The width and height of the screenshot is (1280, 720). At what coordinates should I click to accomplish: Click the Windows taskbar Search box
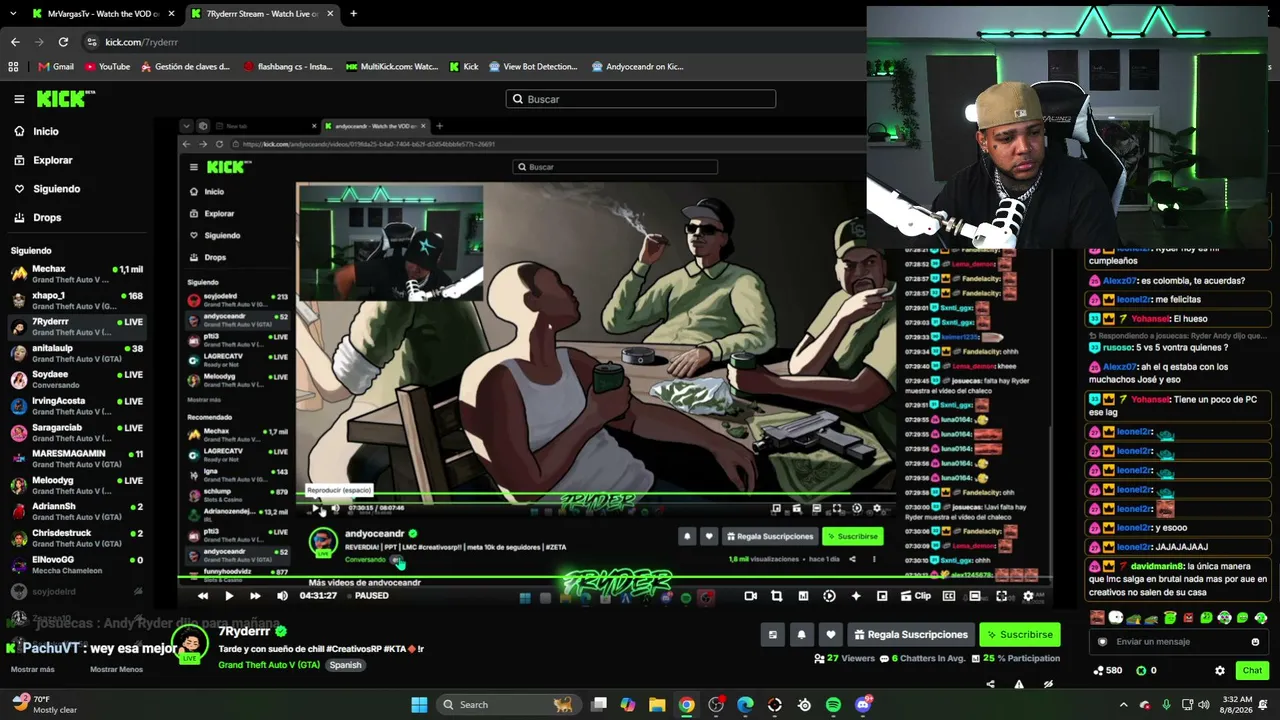[508, 705]
